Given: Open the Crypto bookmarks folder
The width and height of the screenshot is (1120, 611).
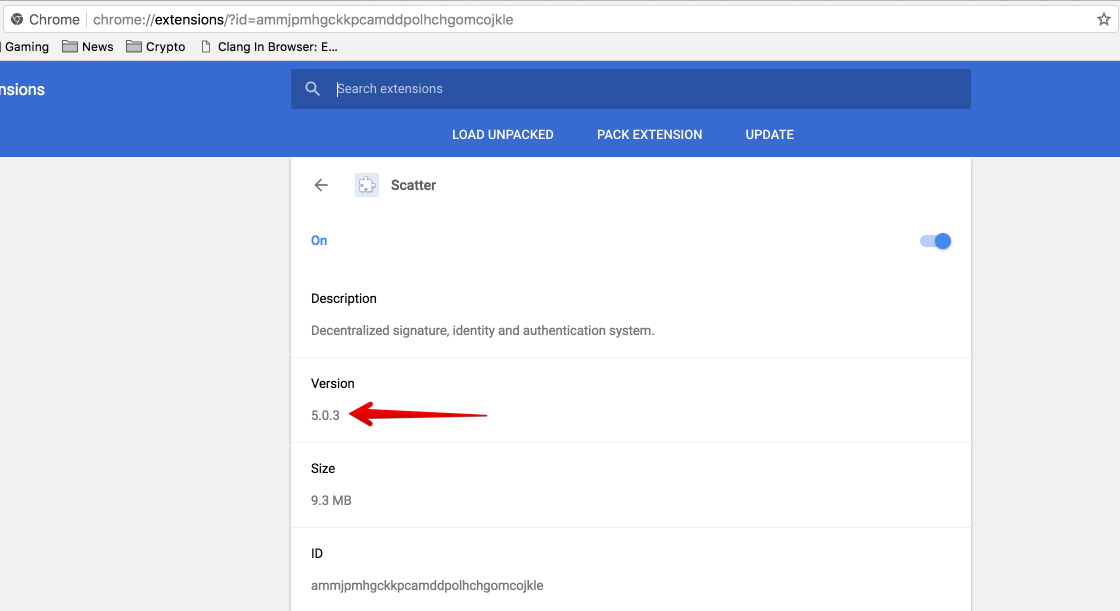Looking at the screenshot, I should click(156, 46).
